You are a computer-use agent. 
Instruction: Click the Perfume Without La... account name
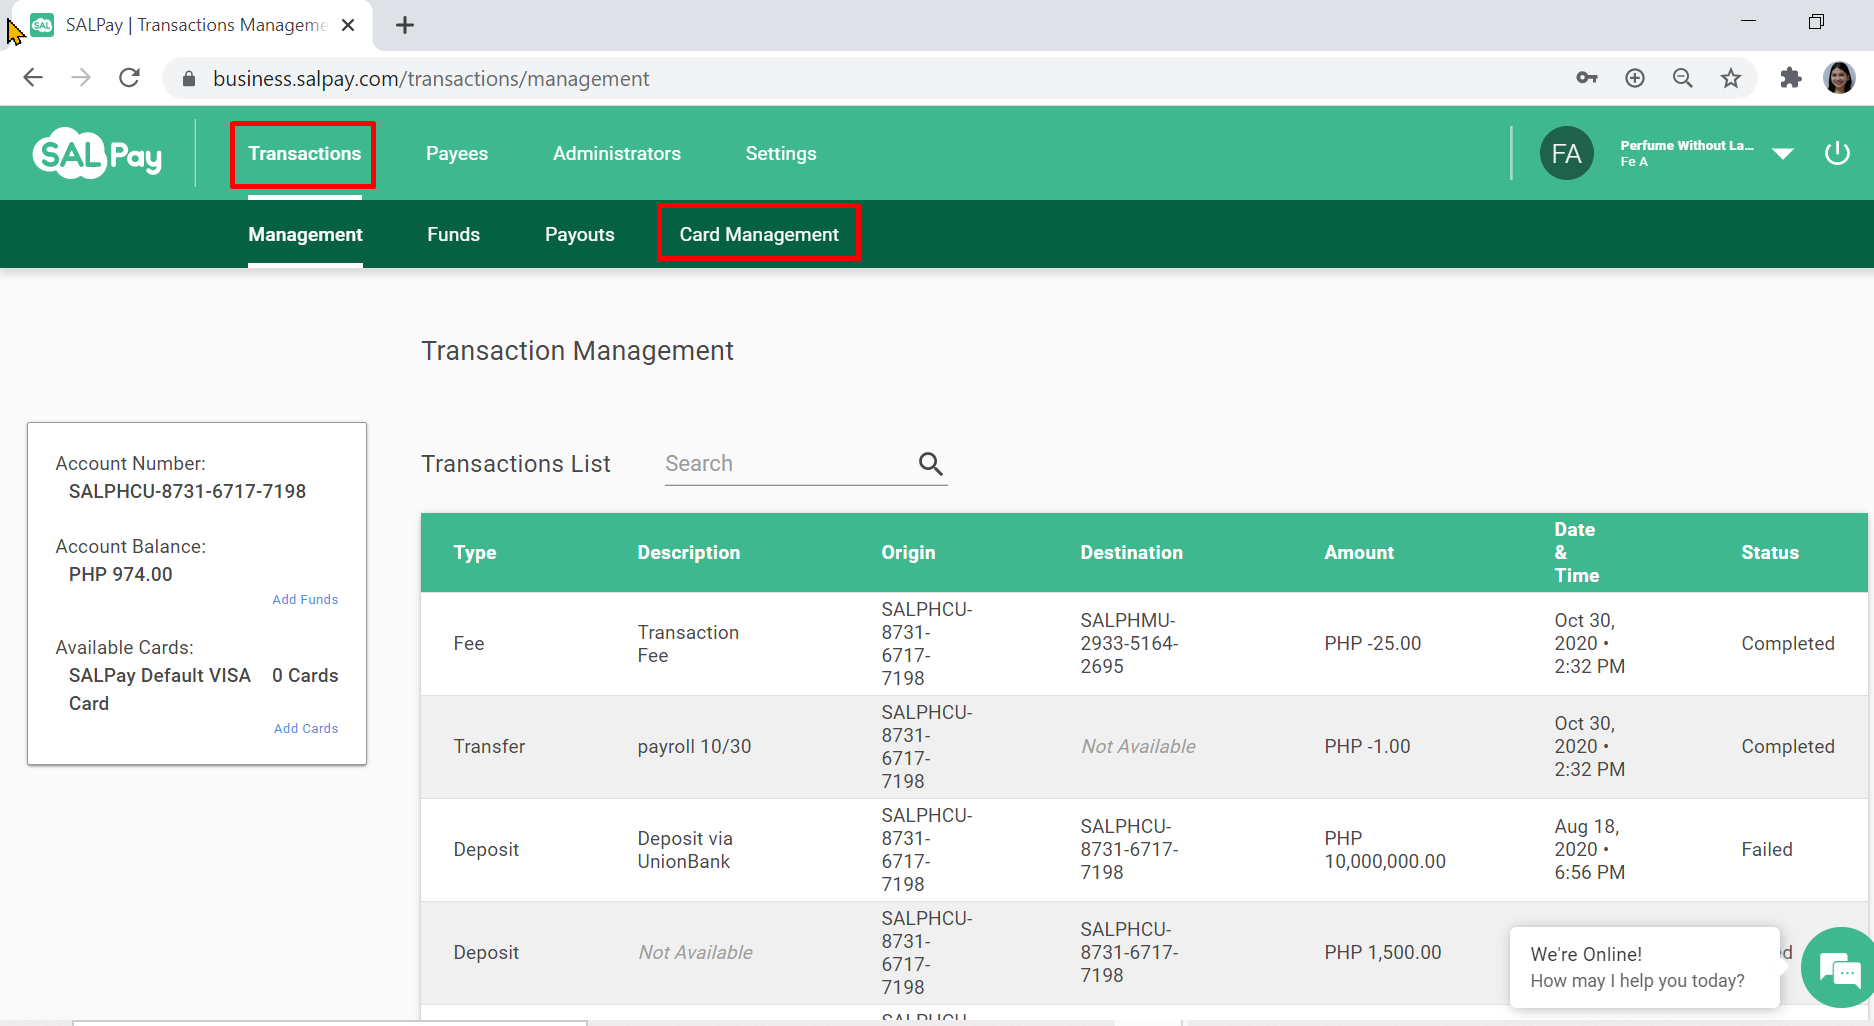point(1687,146)
